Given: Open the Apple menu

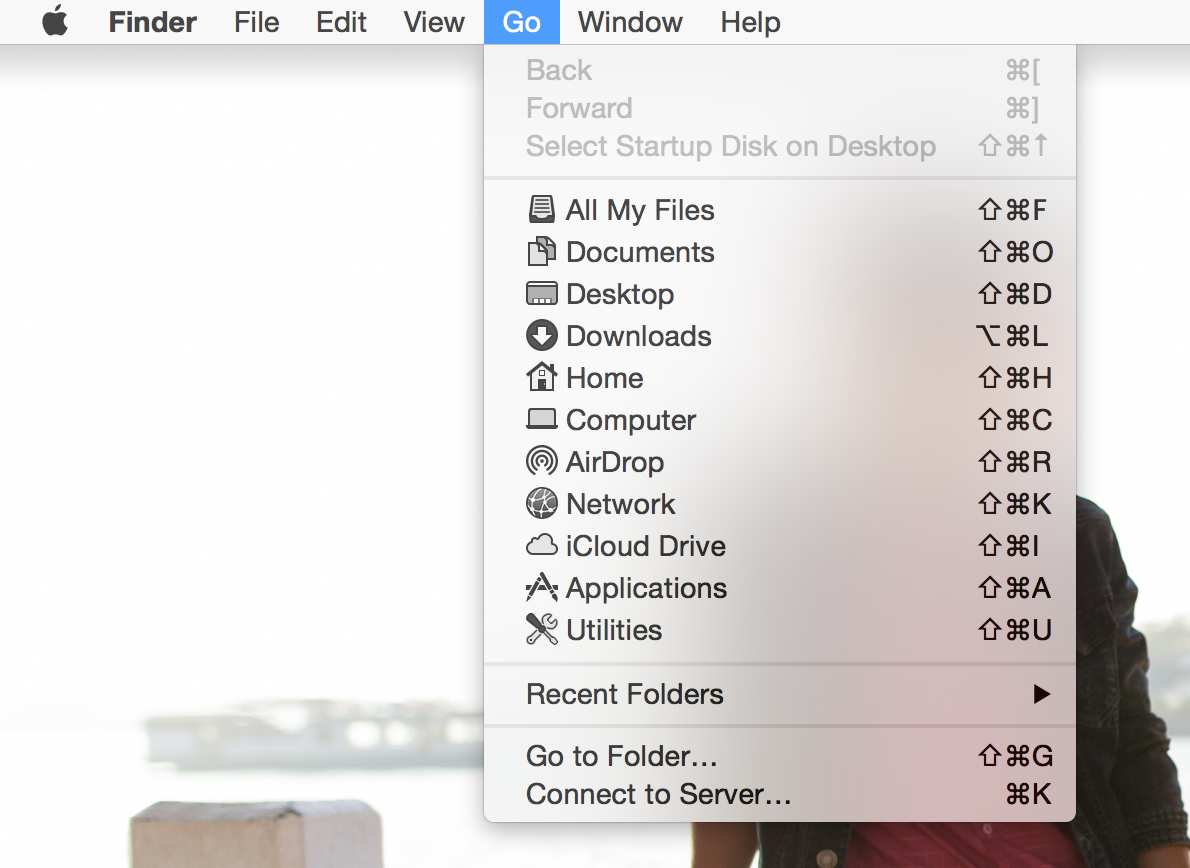Looking at the screenshot, I should pyautogui.click(x=55, y=22).
